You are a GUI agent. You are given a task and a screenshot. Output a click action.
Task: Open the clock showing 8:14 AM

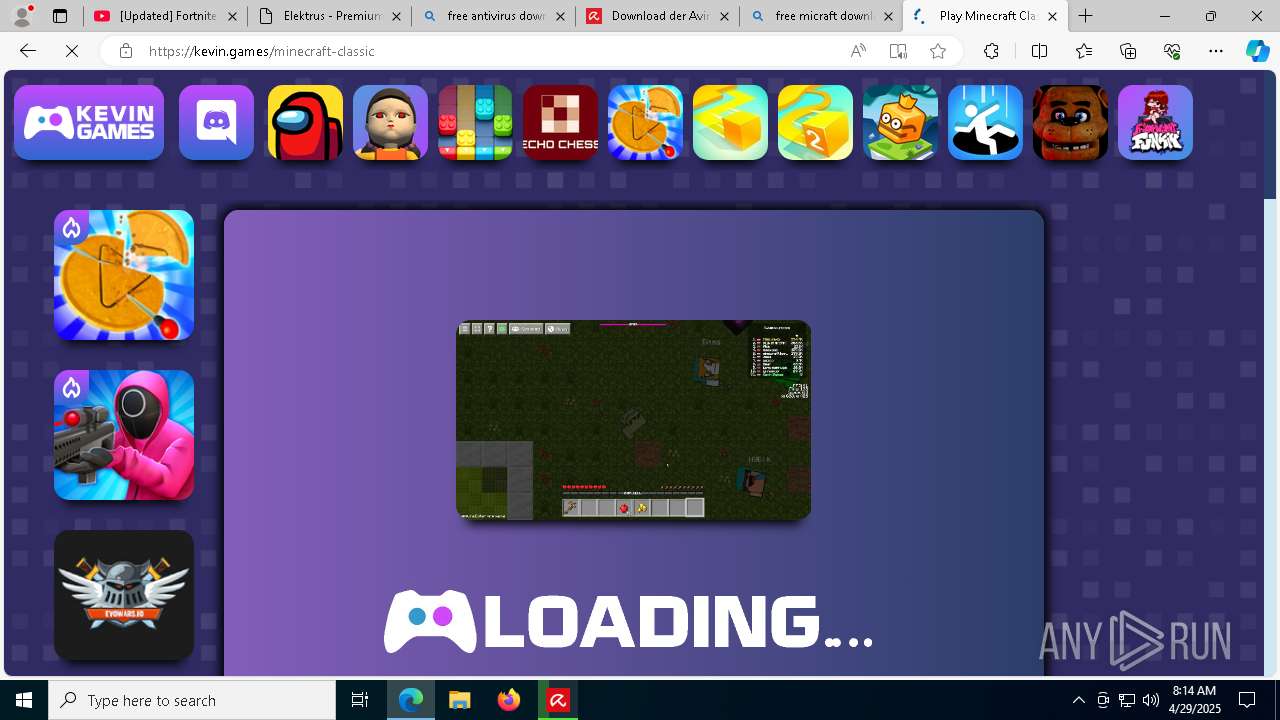[1196, 700]
